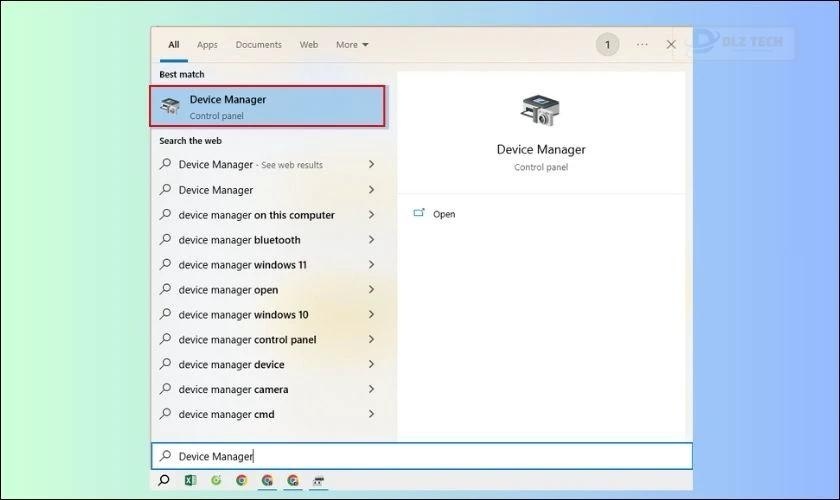Switch to the All tab

pyautogui.click(x=174, y=44)
